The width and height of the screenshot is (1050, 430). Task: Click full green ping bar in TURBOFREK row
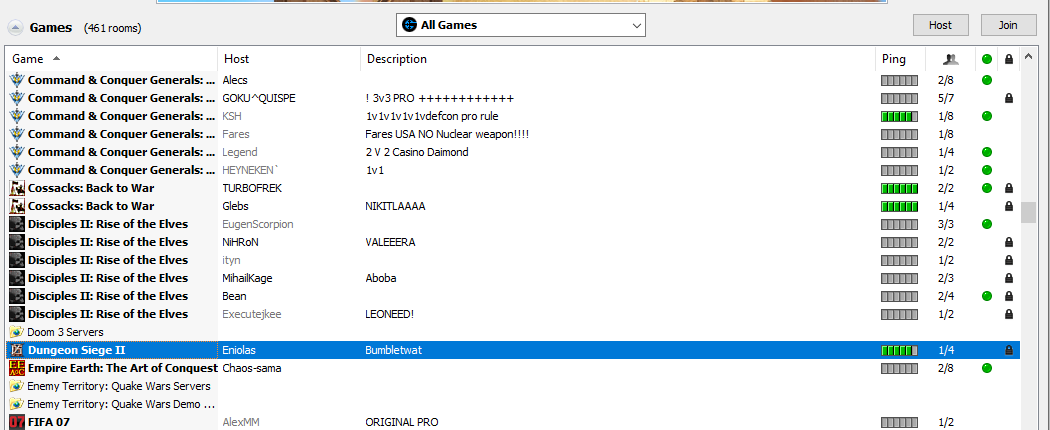[899, 188]
